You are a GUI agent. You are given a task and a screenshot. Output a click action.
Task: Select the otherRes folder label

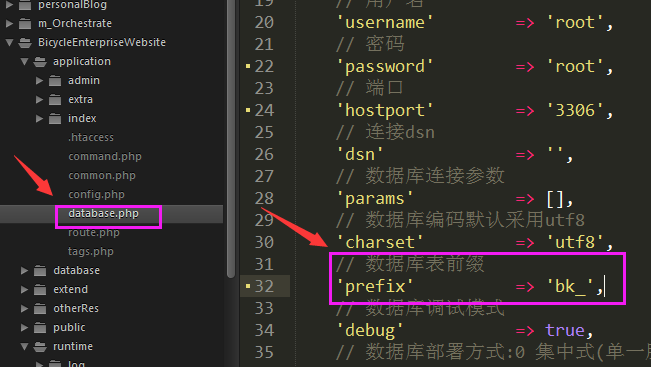(76, 308)
